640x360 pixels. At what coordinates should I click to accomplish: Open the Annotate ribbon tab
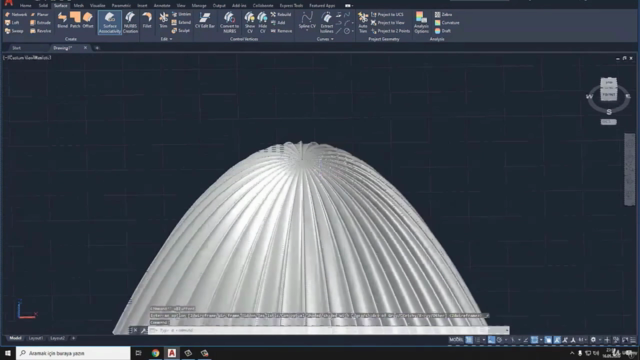[162, 6]
